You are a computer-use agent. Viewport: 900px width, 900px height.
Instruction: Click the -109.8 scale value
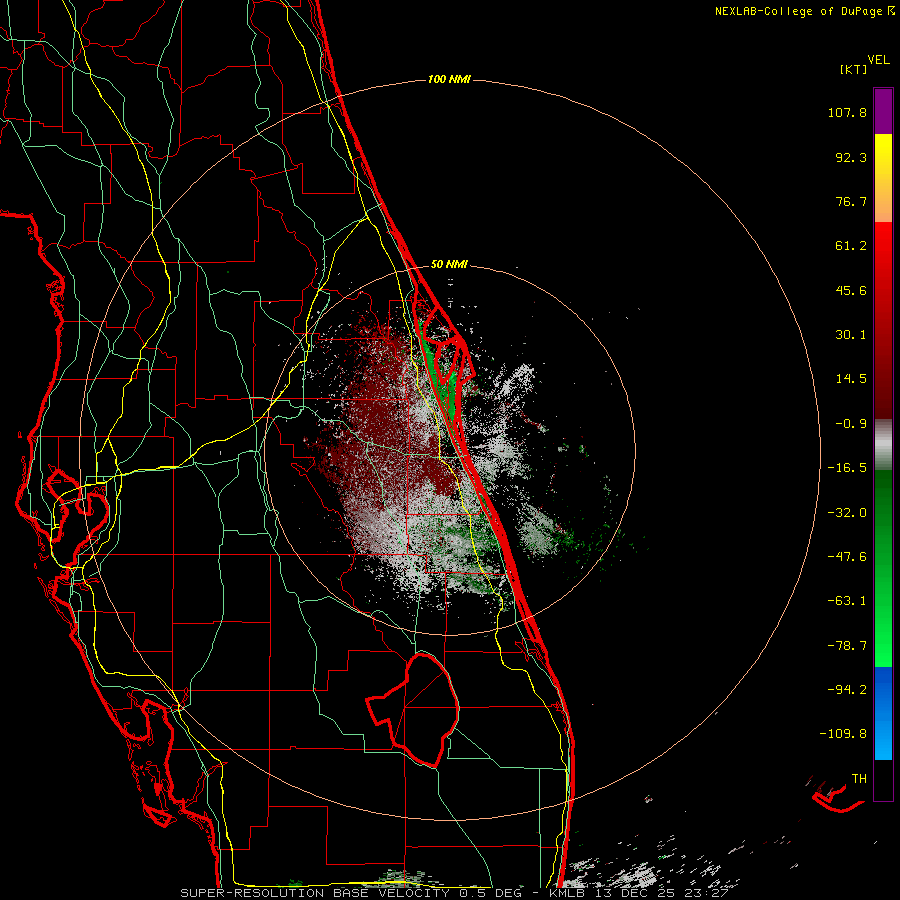843,734
